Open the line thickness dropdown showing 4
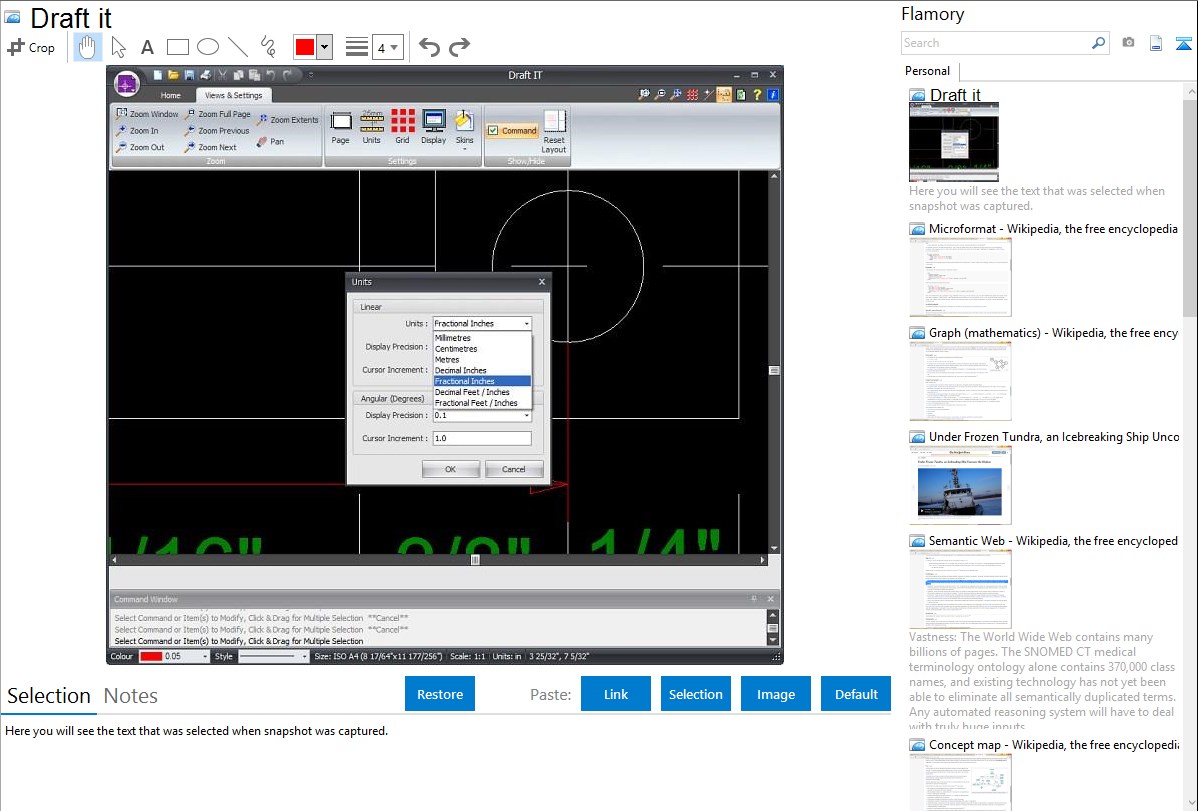Viewport: 1198px width, 811px height. pyautogui.click(x=387, y=47)
